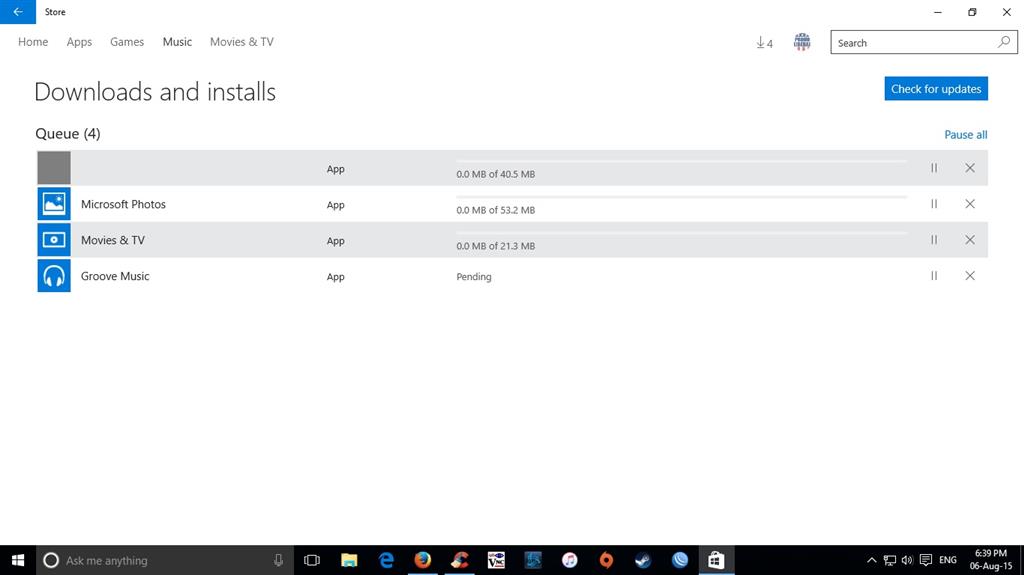Remove Groove Music from the queue

(970, 276)
